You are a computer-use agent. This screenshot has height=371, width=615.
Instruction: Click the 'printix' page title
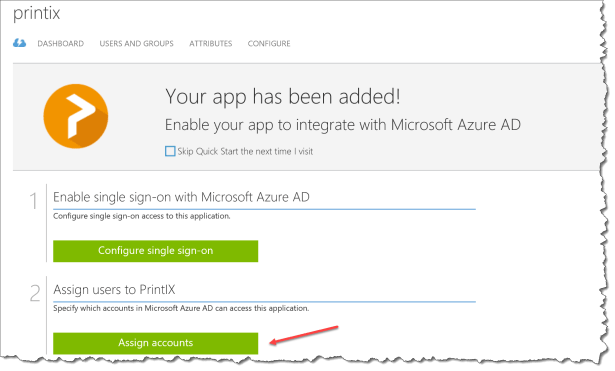(36, 14)
